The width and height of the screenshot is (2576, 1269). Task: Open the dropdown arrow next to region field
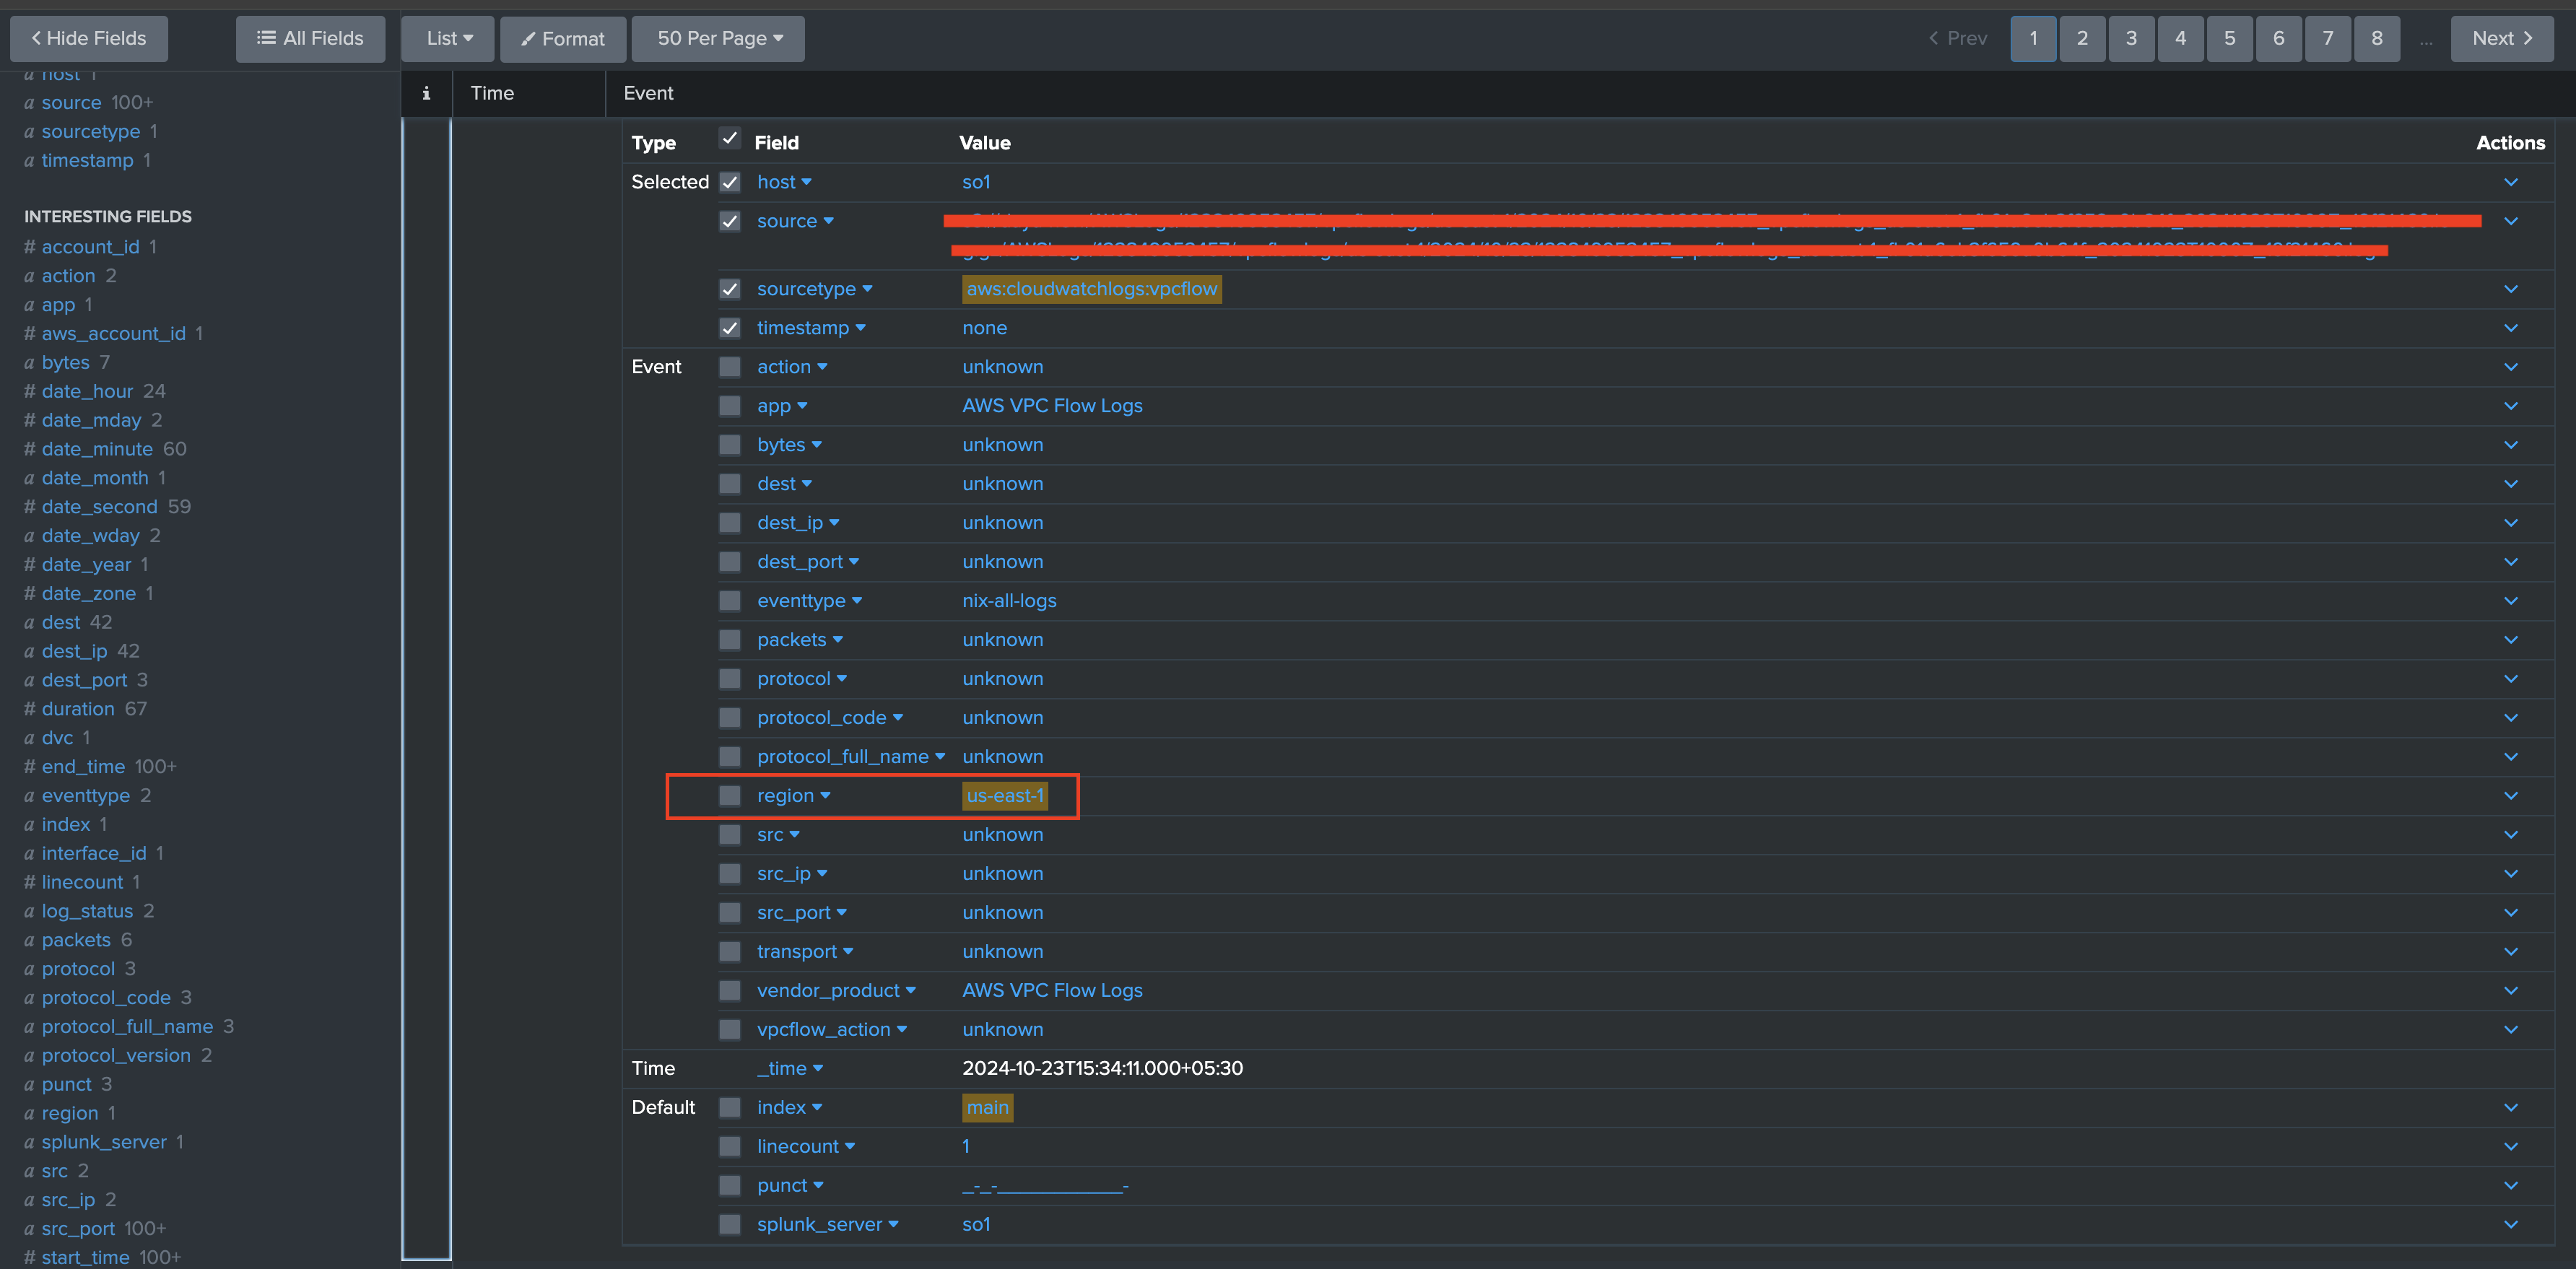coord(826,796)
